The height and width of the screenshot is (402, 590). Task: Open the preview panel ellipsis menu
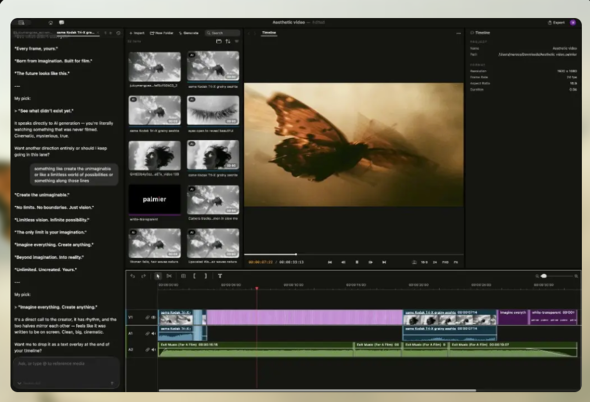(x=458, y=33)
